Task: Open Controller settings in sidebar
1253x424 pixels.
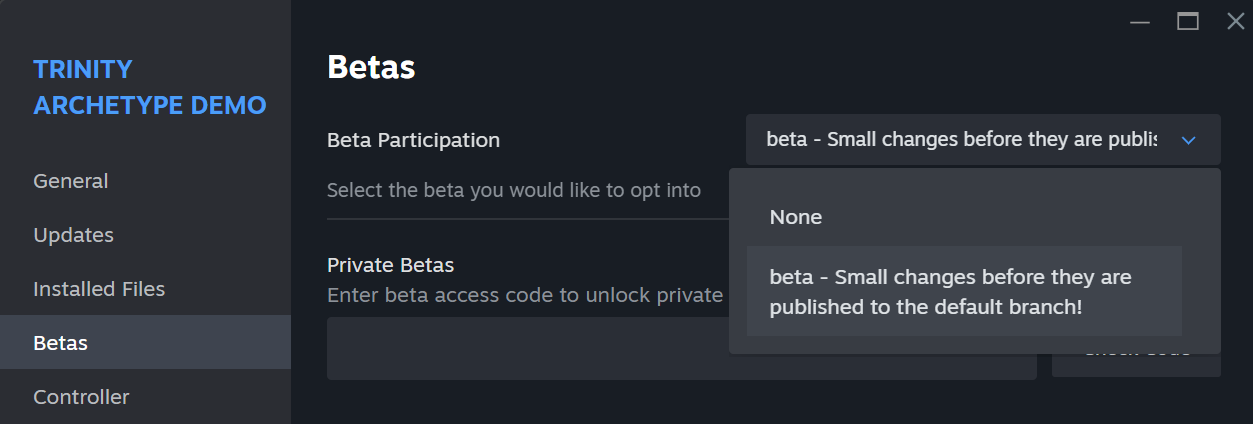Action: pos(81,397)
